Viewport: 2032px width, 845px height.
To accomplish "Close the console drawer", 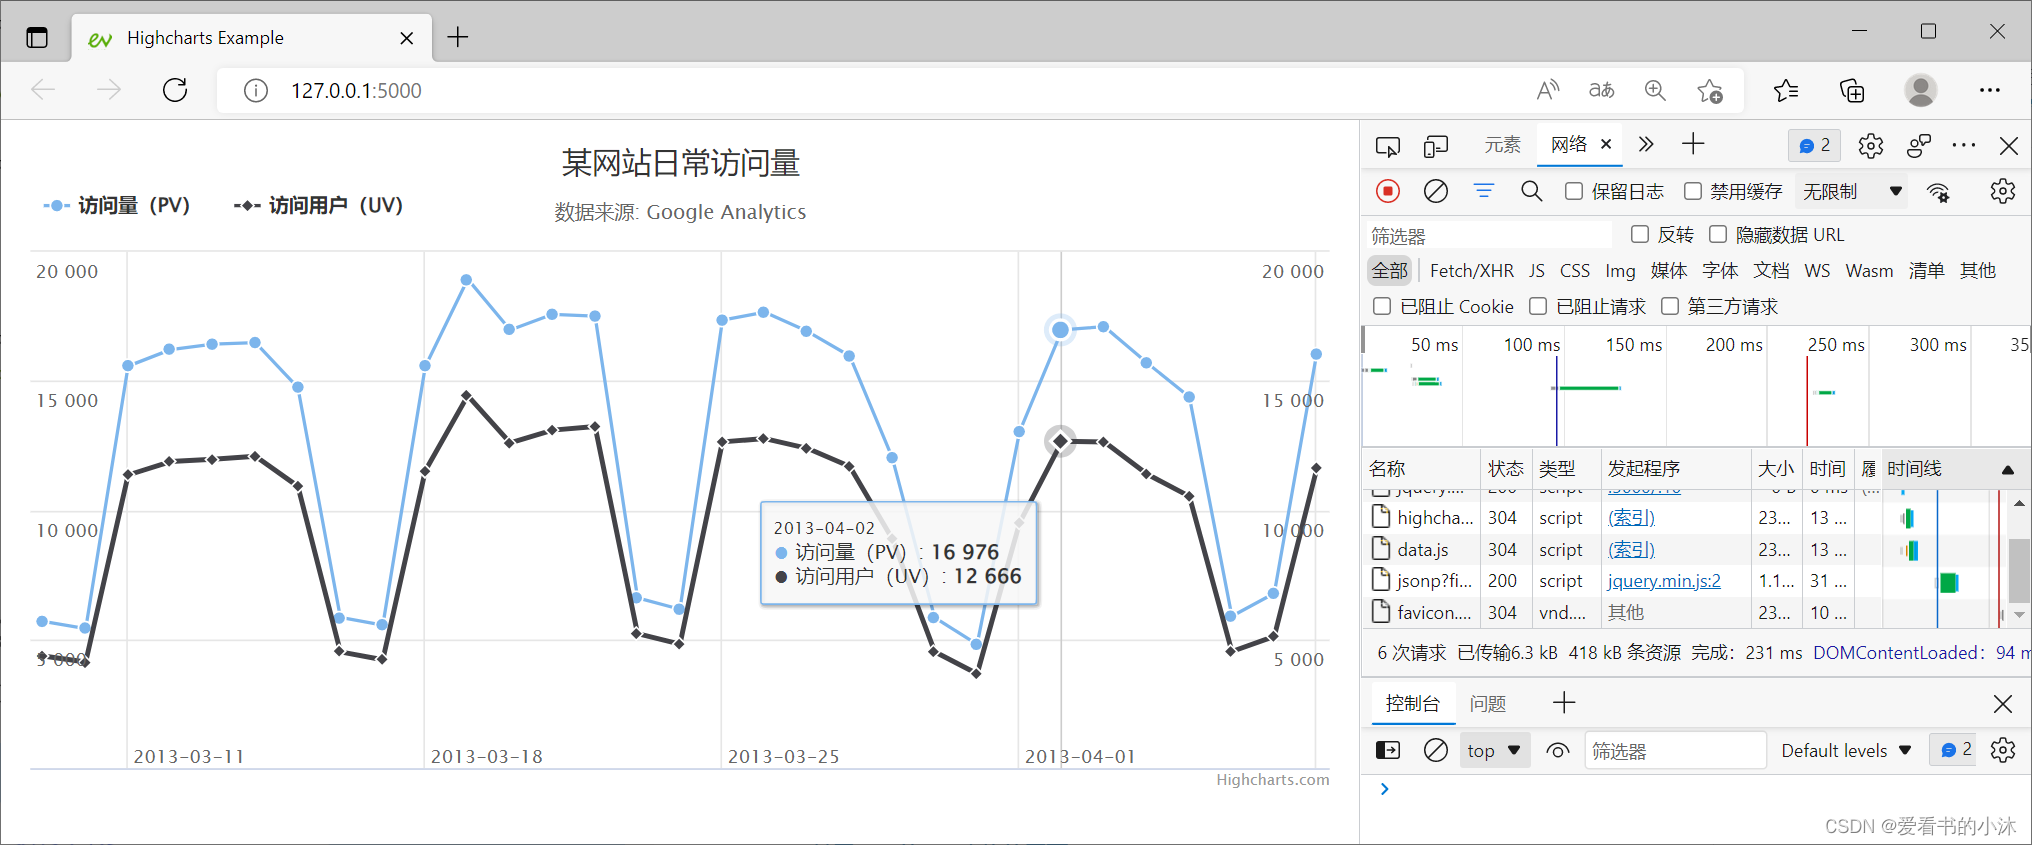I will [2003, 704].
